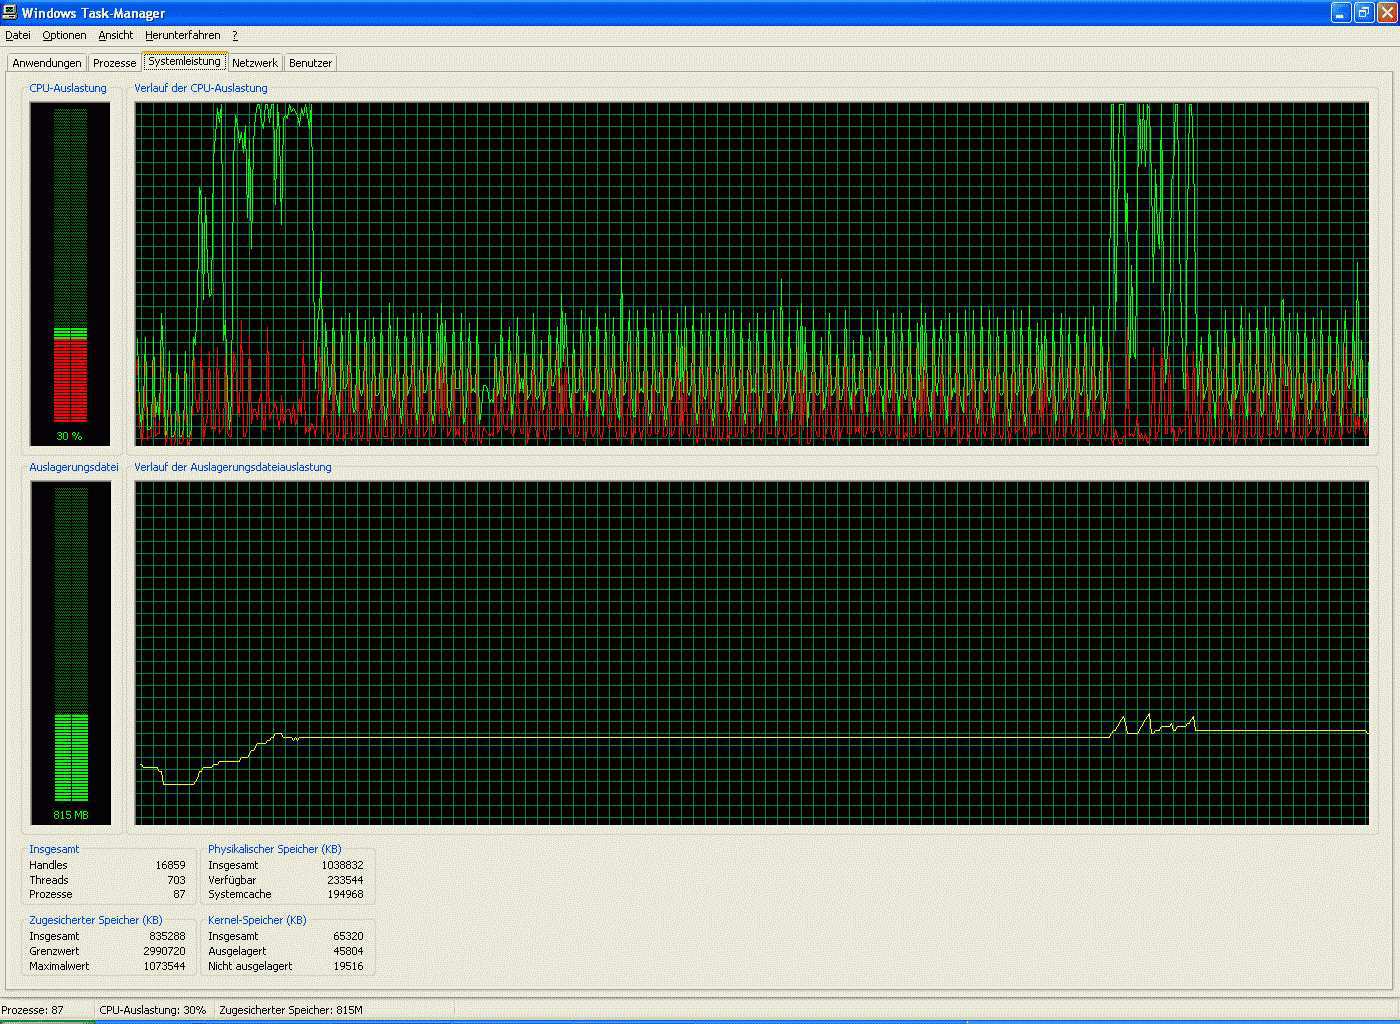Close the Windows Task-Manager window
Screen dimensions: 1400x1024
coord(1386,13)
